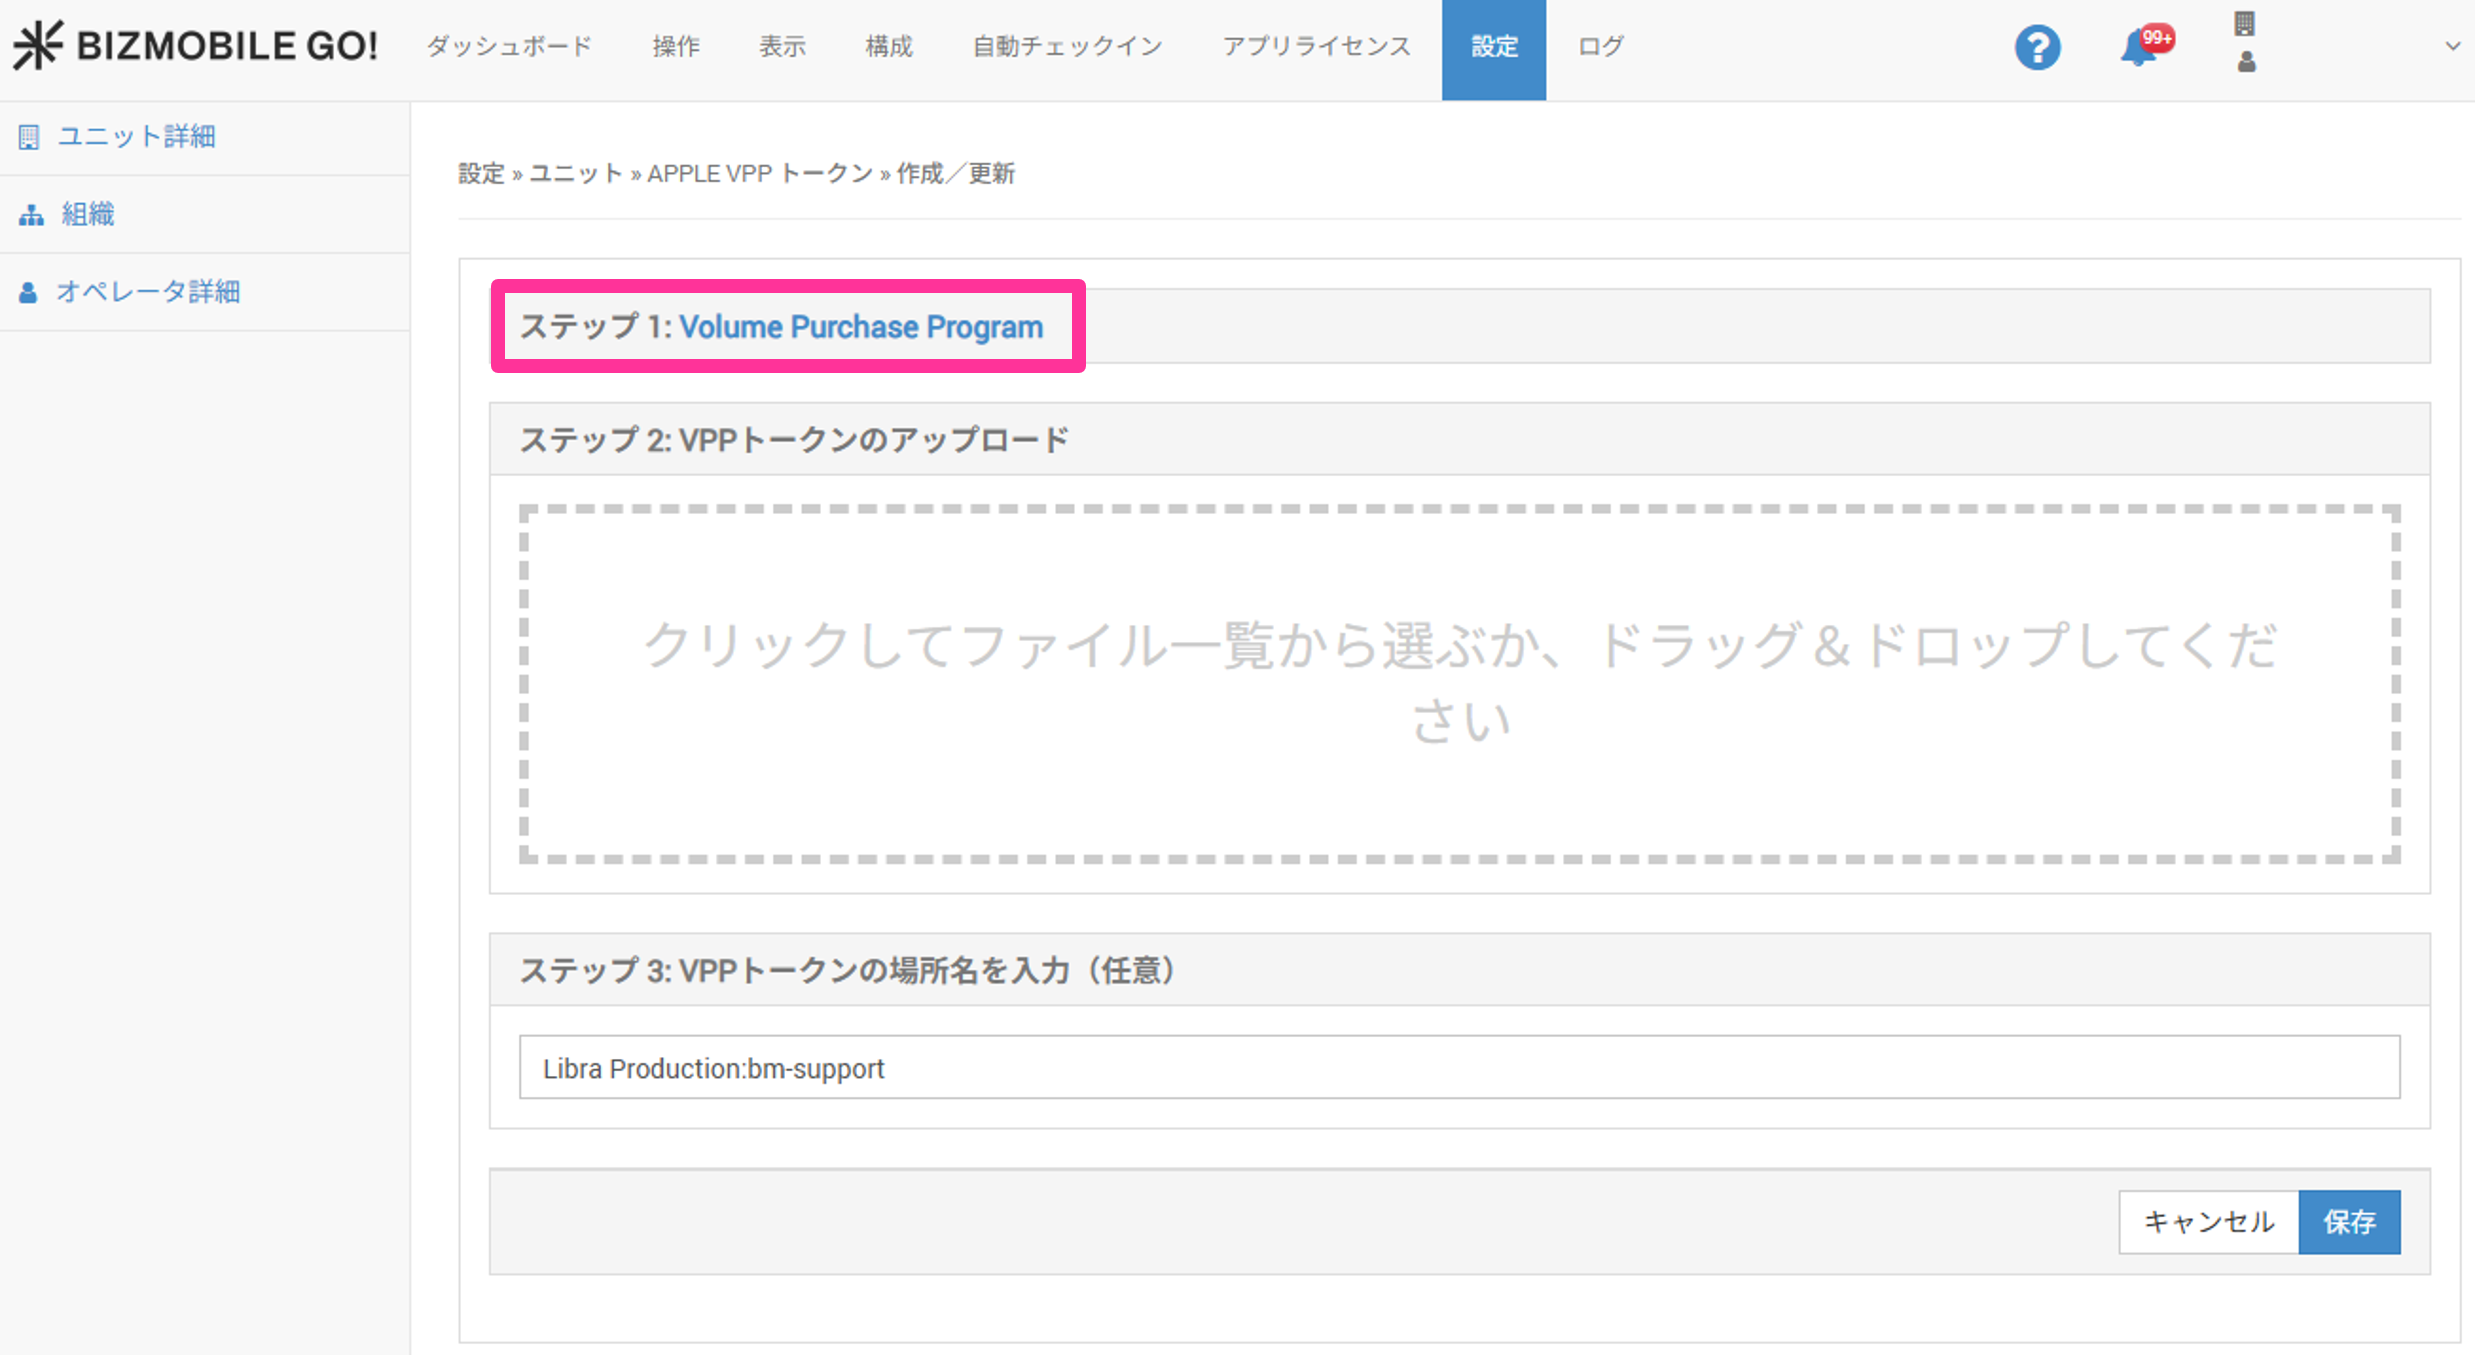Click the VPP token file drop area
The image size is (2475, 1355).
1459,684
